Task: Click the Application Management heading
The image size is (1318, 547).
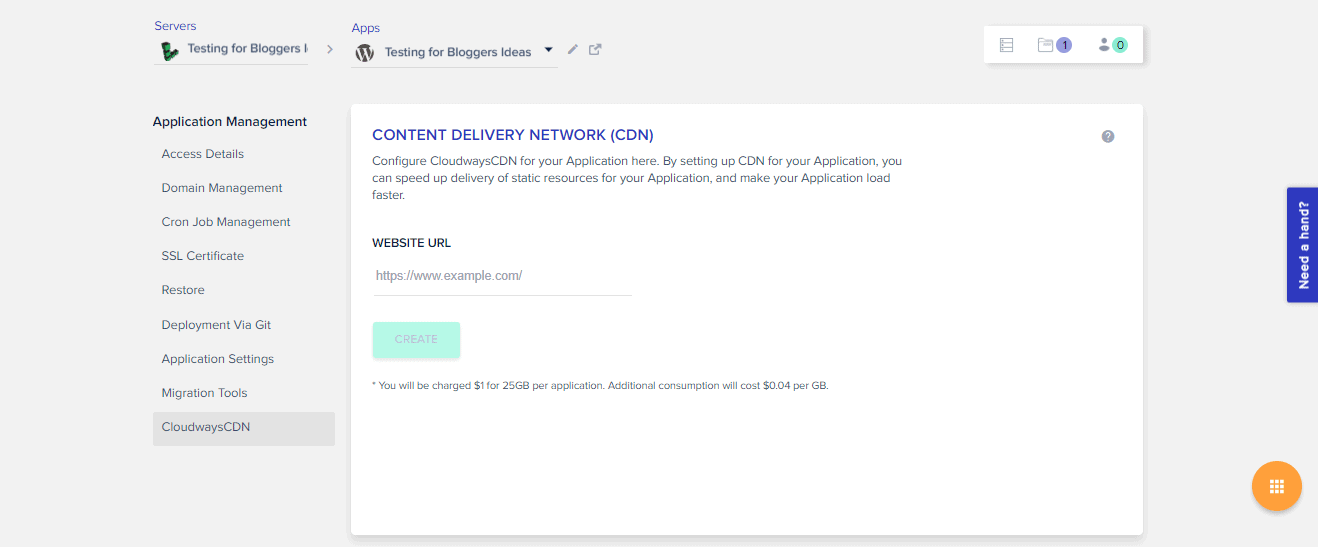Action: (x=230, y=122)
